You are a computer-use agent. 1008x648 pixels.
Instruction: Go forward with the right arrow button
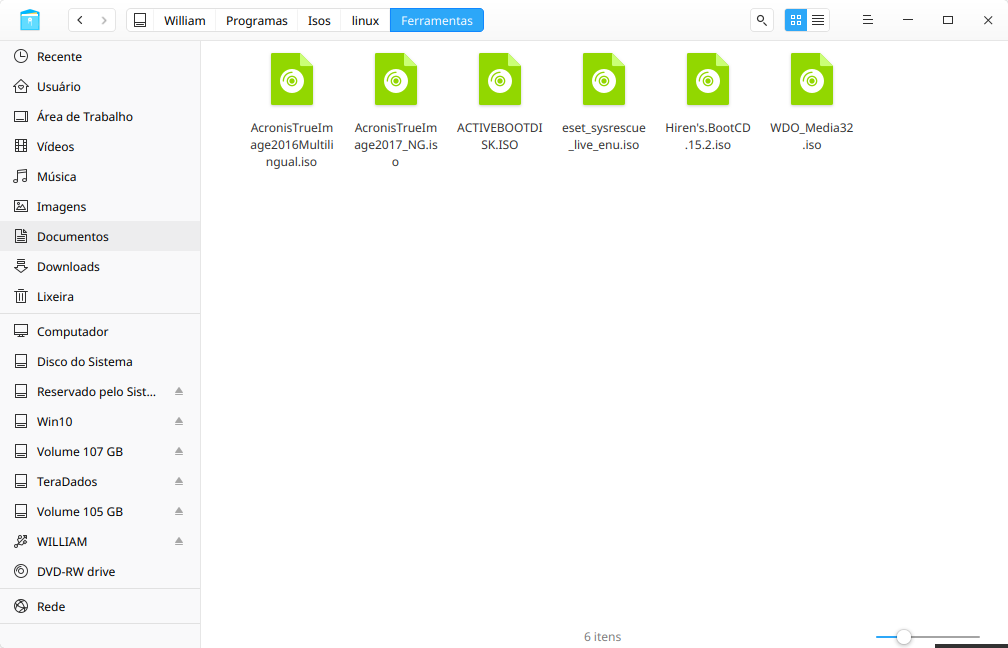(x=104, y=21)
